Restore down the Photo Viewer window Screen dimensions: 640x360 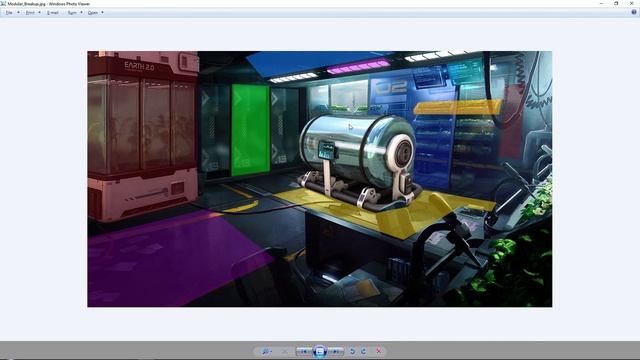point(616,3)
